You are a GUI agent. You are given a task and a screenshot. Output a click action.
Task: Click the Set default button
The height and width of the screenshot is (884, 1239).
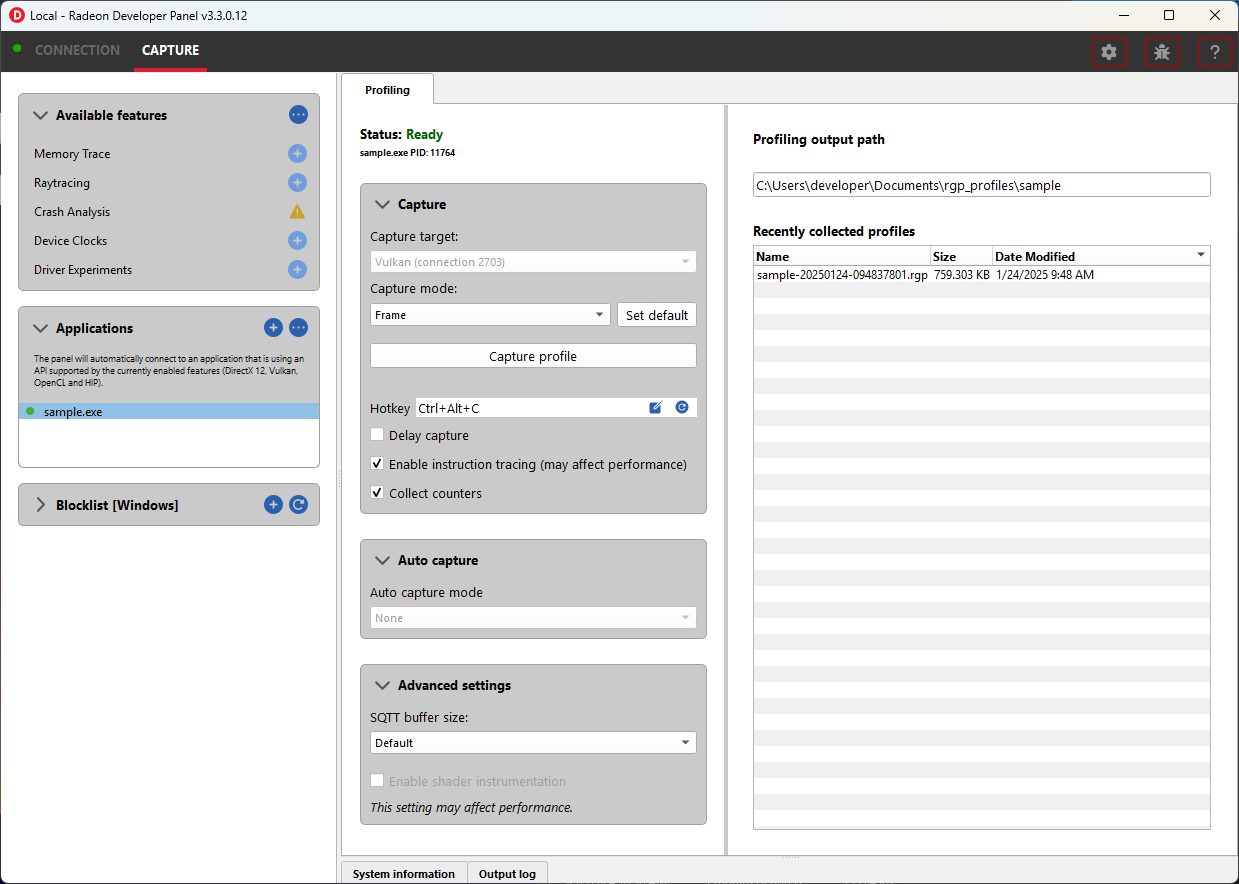pyautogui.click(x=656, y=315)
